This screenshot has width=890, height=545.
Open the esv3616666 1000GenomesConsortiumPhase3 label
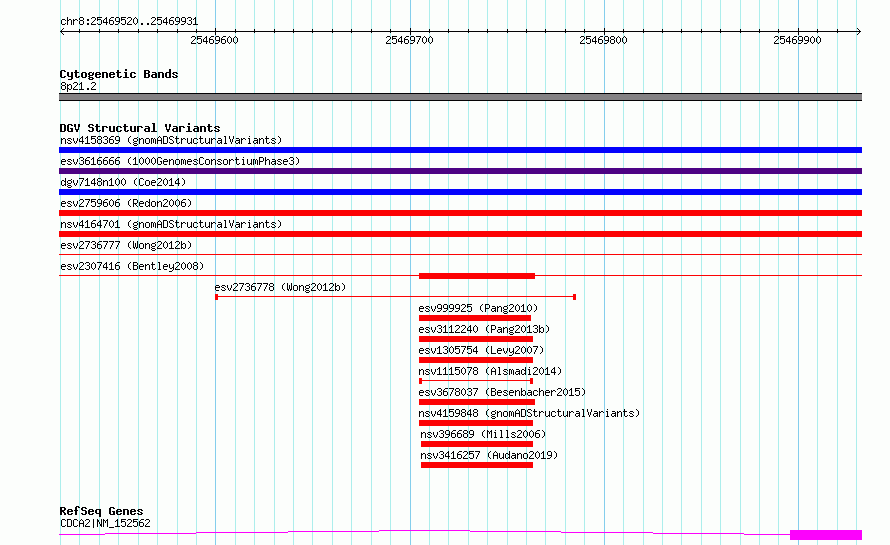[180, 161]
